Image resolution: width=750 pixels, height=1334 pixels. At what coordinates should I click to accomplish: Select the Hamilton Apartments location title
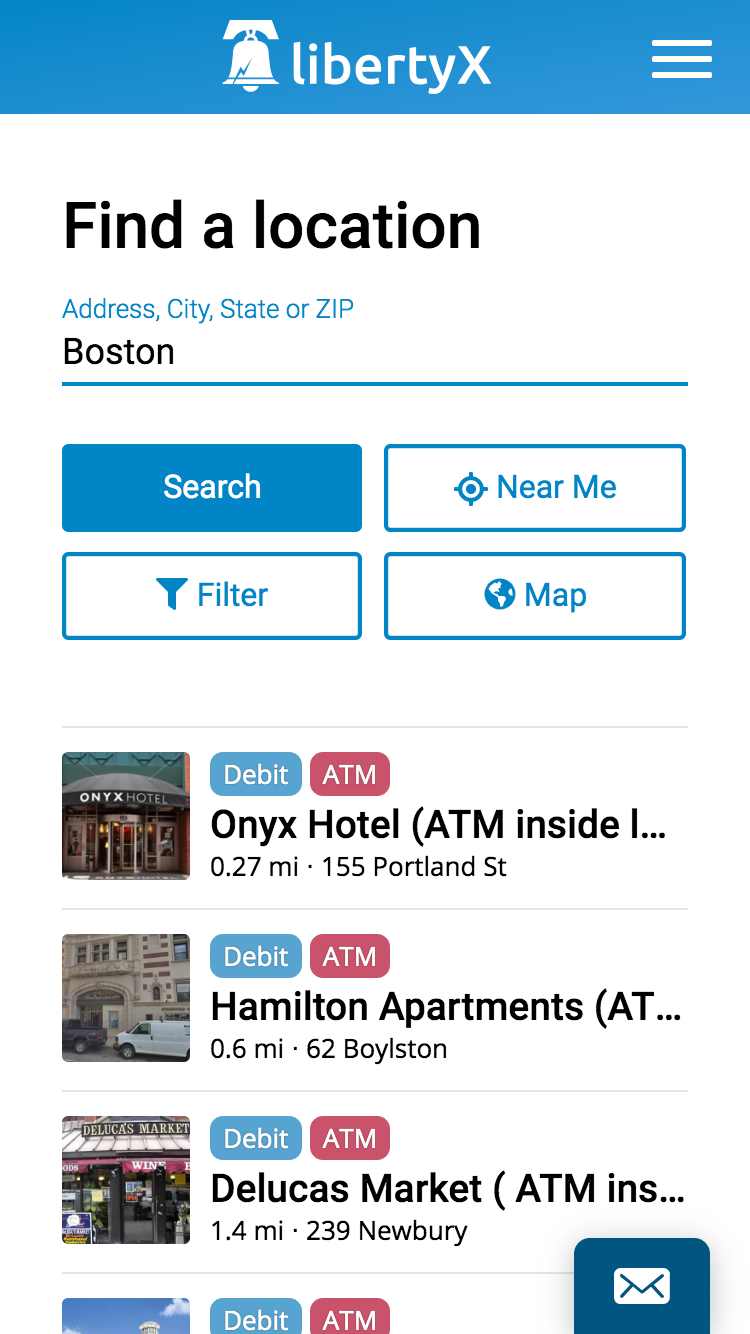pyautogui.click(x=446, y=1007)
